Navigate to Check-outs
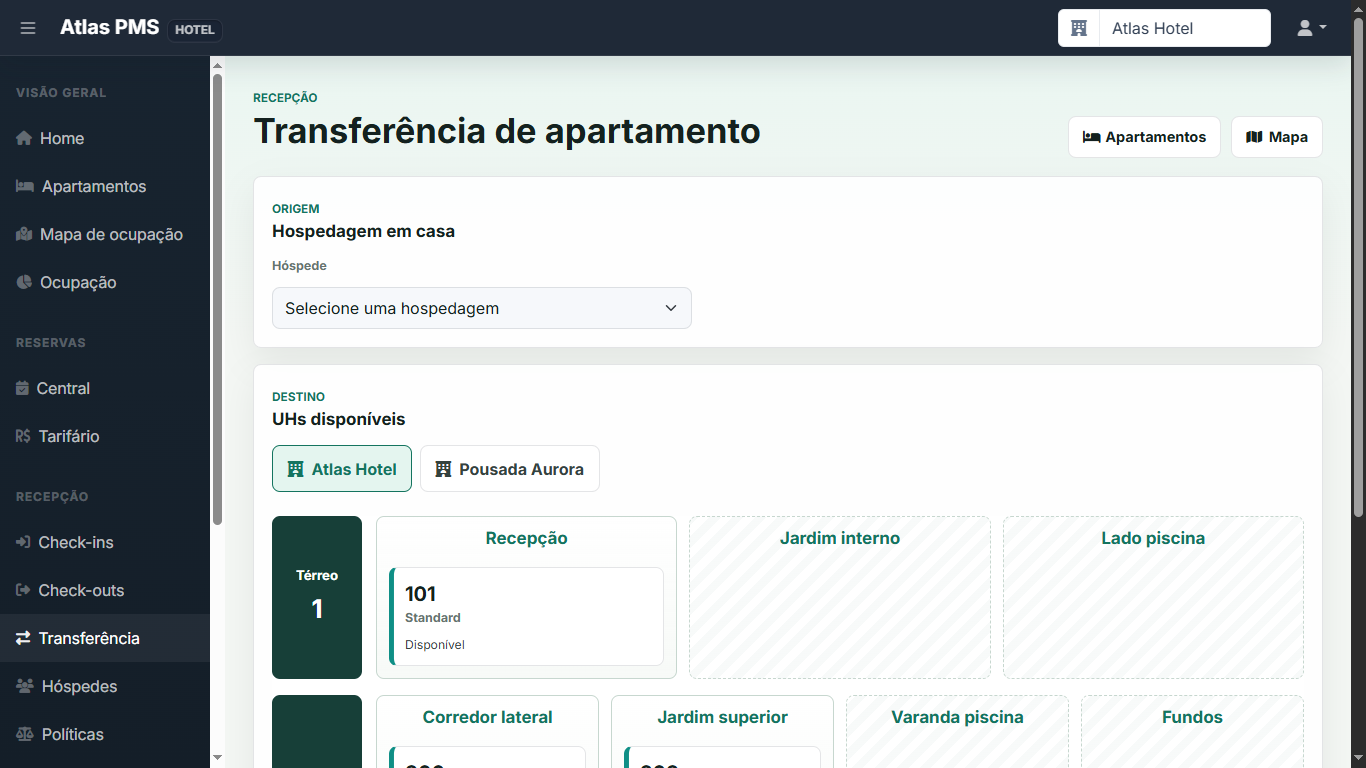 pos(105,590)
